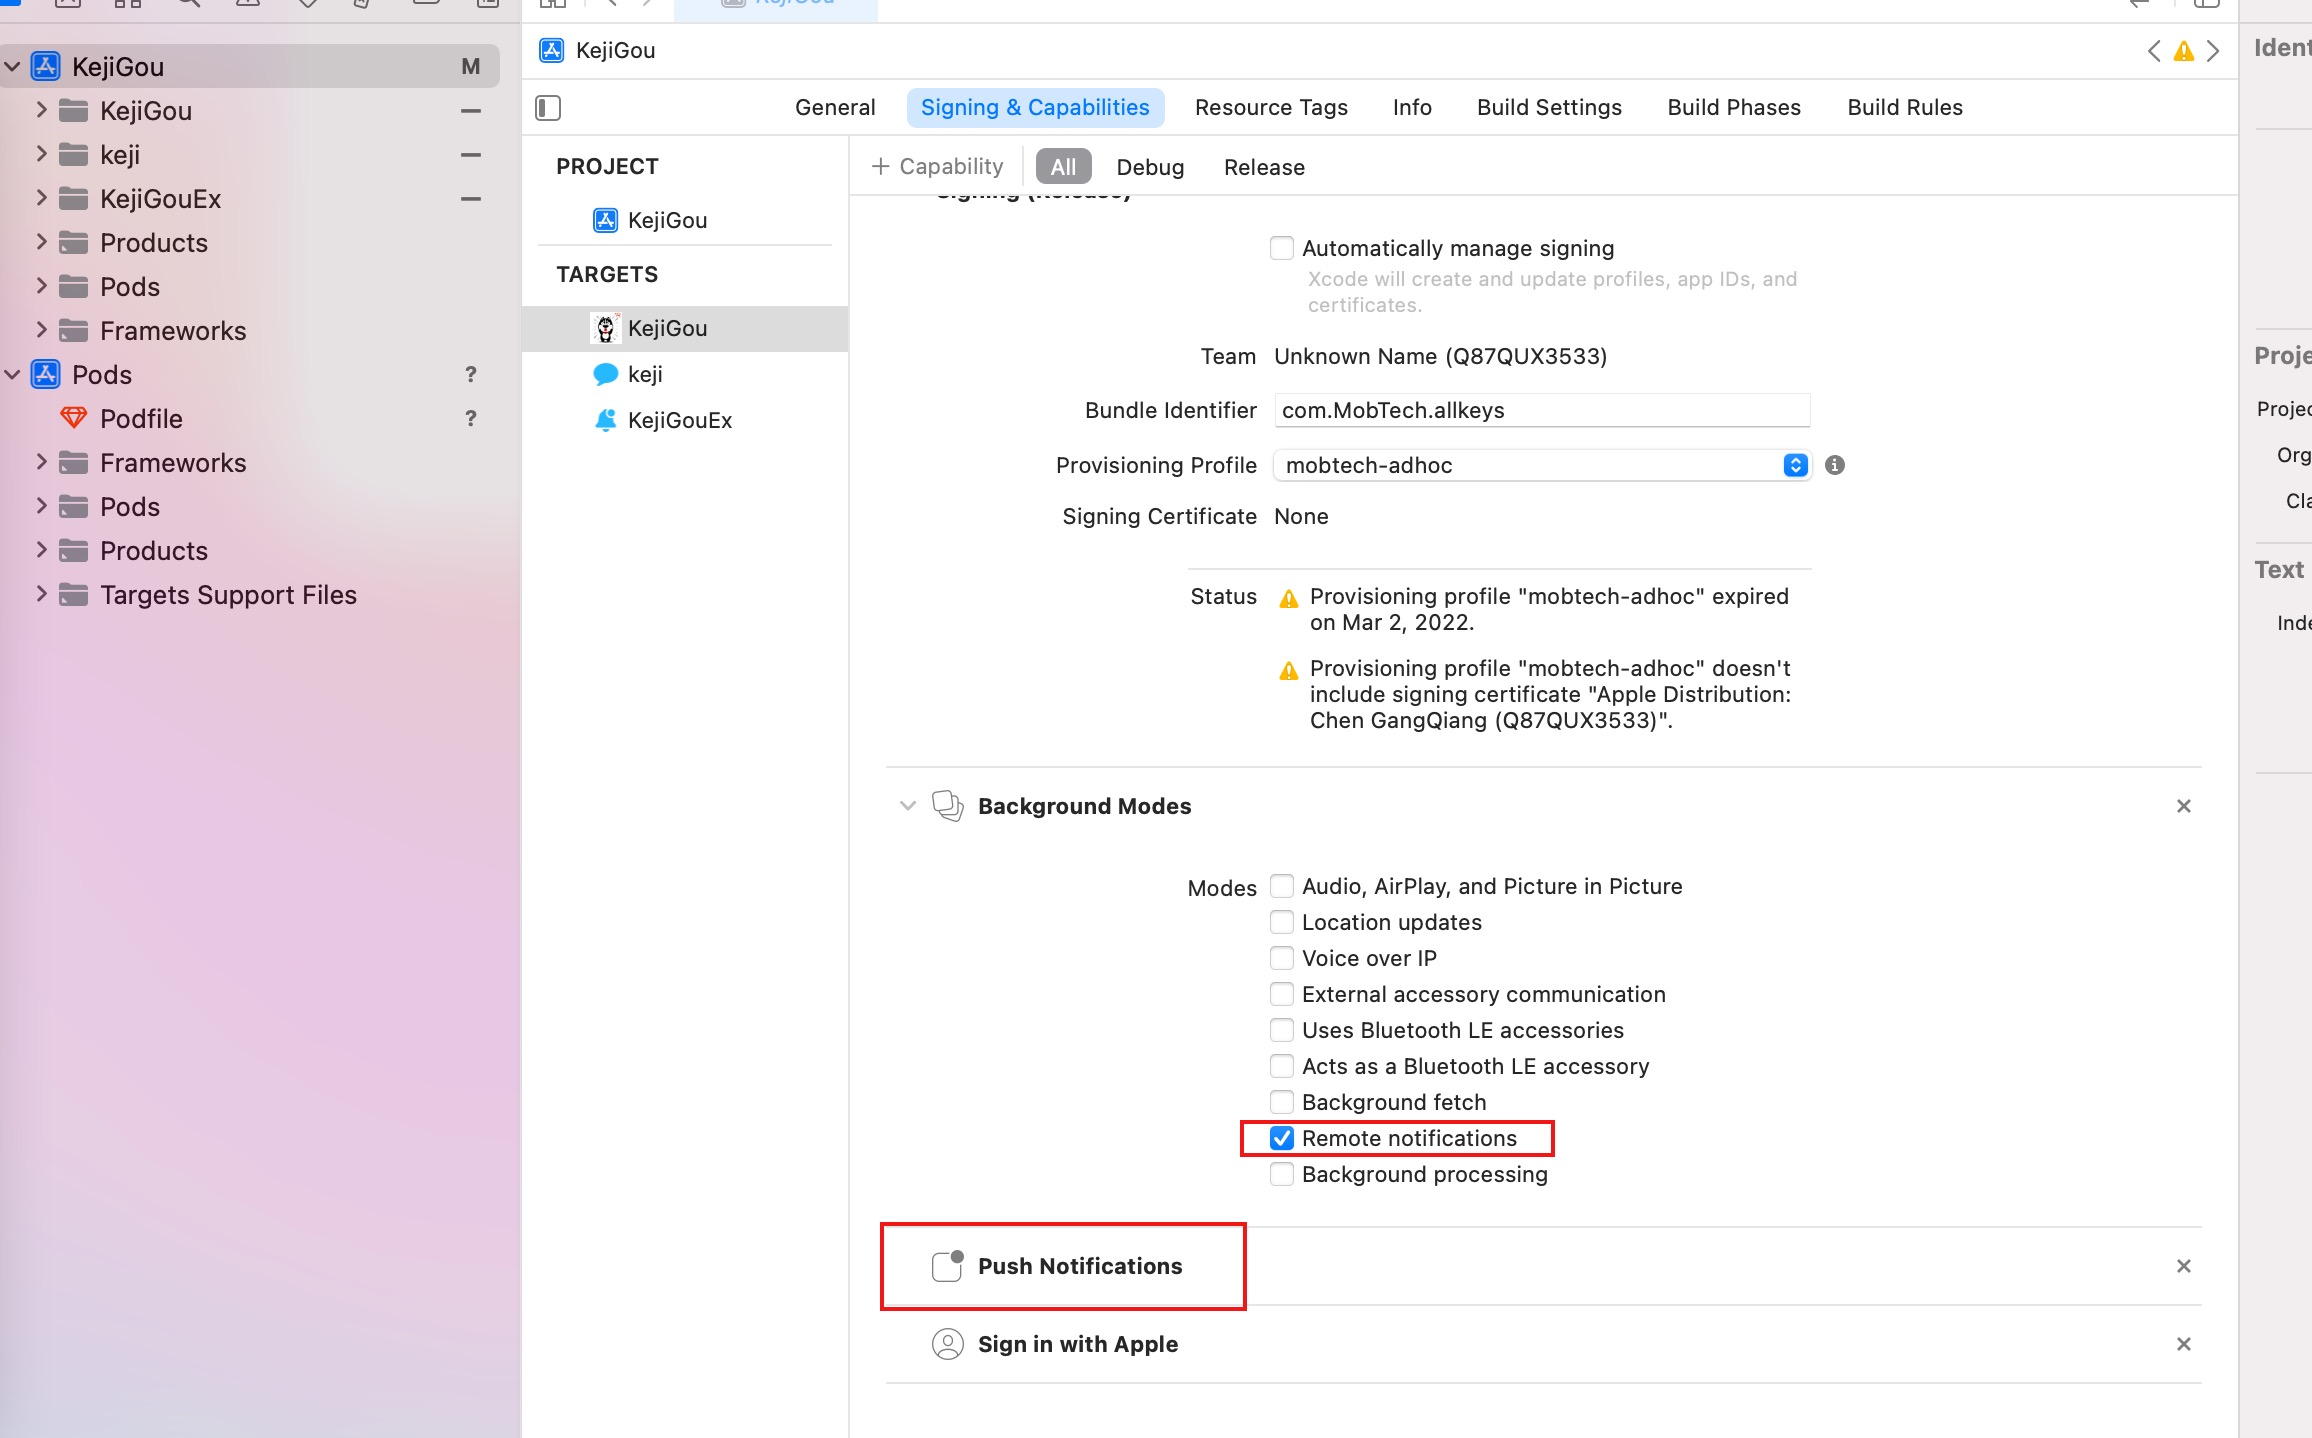Click the yellow warning icon in jump bar
Screen dimensions: 2312x1438
(2184, 51)
